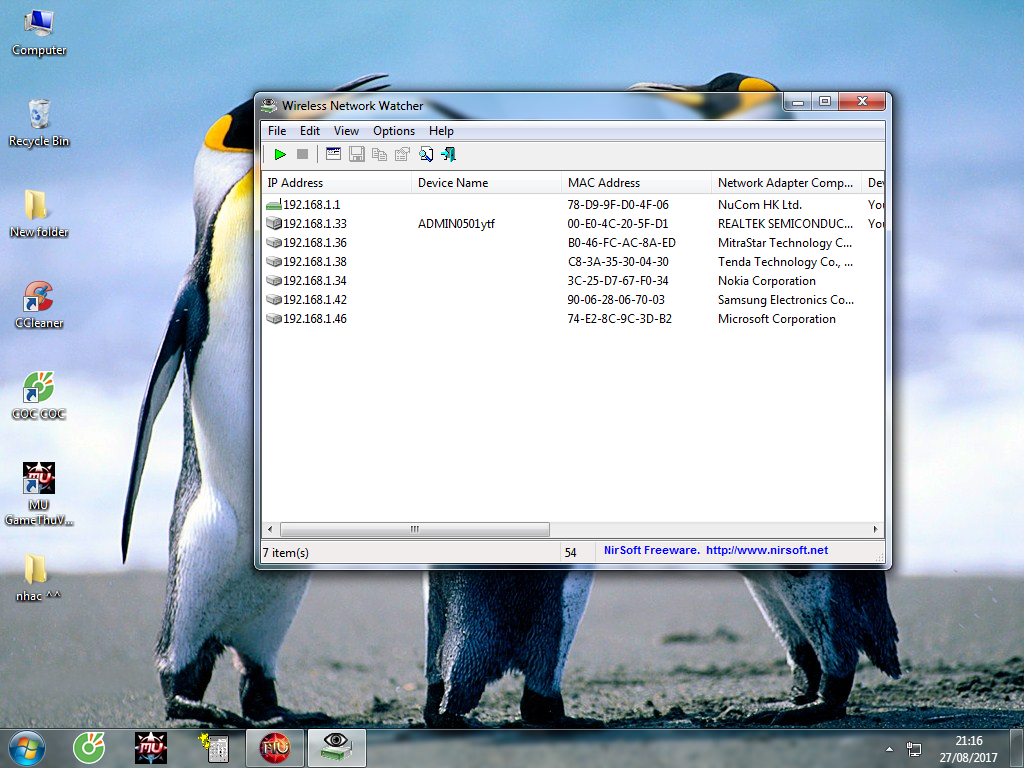This screenshot has height=768, width=1024.
Task: Sort by MAC Address column header
Action: coord(637,183)
